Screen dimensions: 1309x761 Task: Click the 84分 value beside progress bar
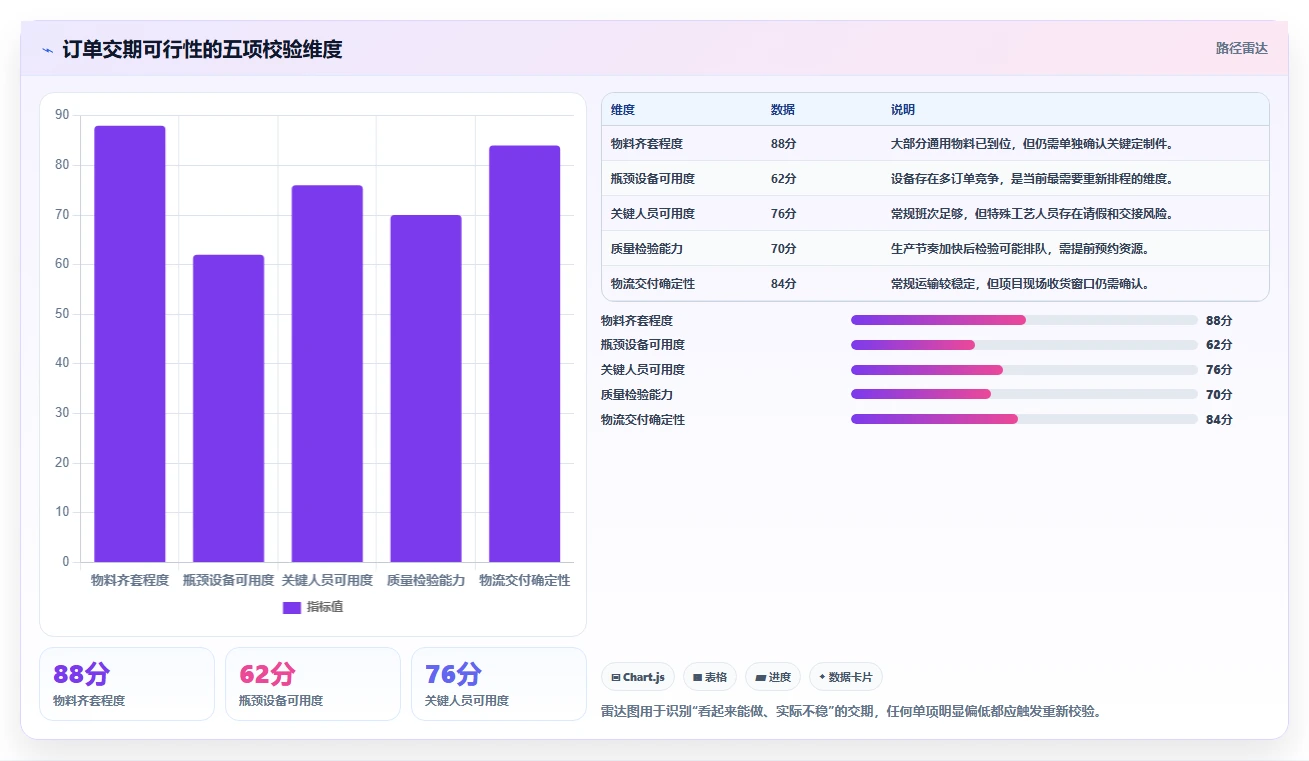(1219, 420)
